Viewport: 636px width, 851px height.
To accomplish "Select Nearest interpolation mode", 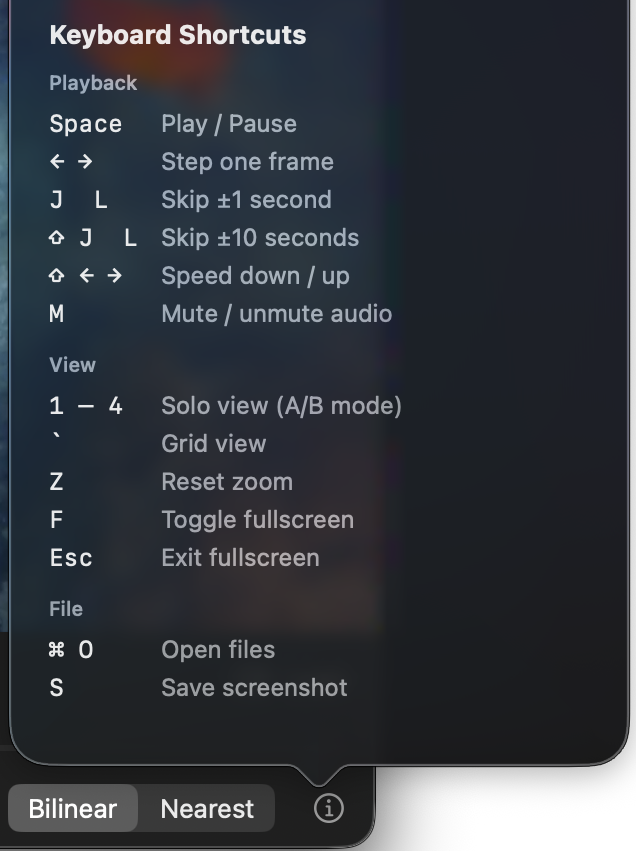I will coord(205,808).
